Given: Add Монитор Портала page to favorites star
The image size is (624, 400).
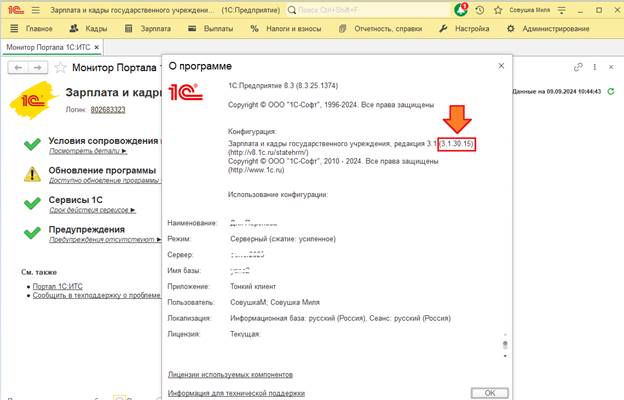Looking at the screenshot, I should click(x=60, y=68).
